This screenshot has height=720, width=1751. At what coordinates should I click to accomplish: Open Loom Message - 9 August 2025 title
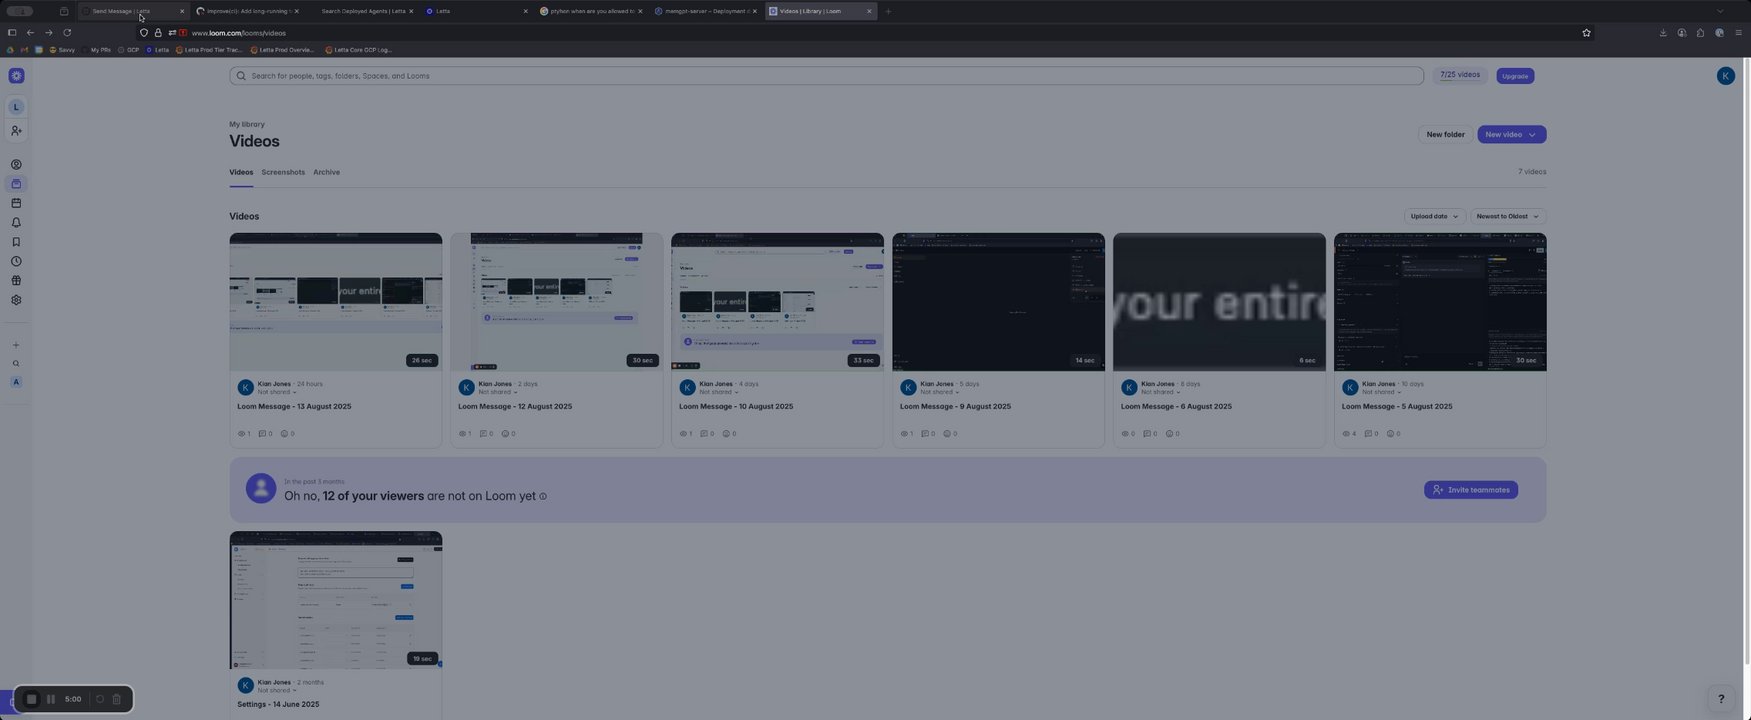click(955, 407)
